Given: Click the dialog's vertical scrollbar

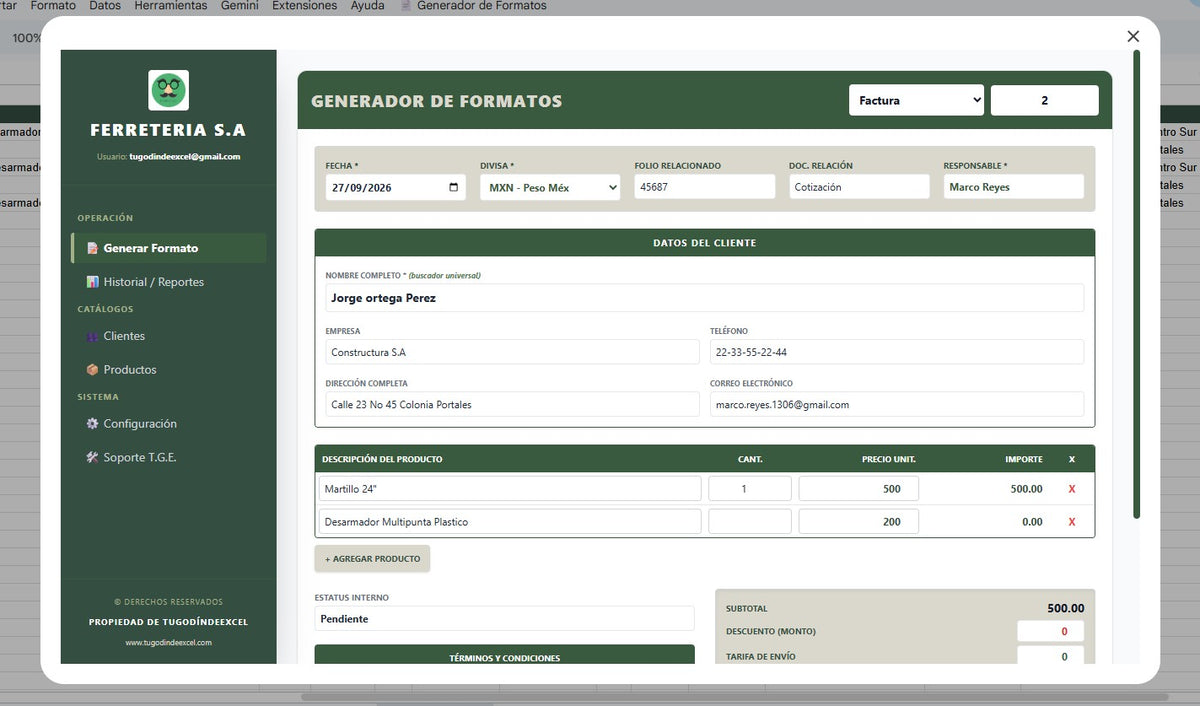Looking at the screenshot, I should tap(1136, 284).
